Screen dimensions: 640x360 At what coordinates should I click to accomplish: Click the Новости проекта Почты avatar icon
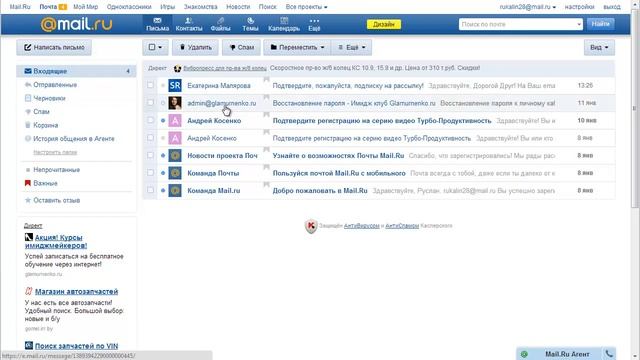tap(175, 156)
